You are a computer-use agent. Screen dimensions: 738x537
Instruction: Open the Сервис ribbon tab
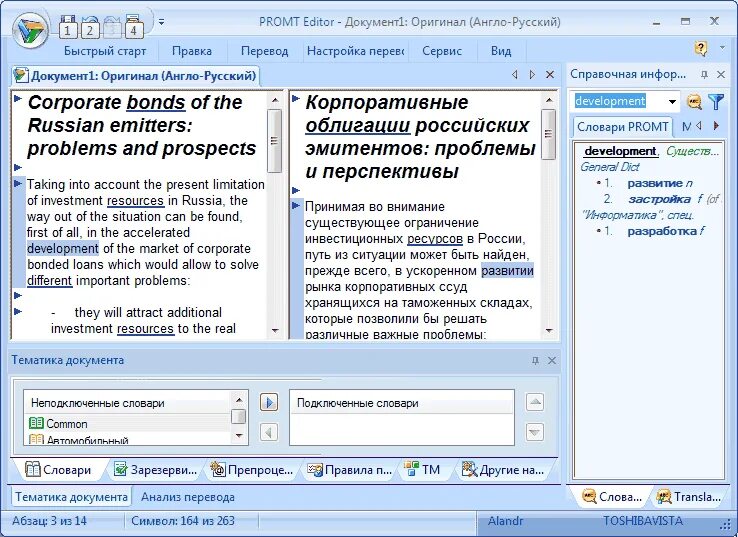click(x=442, y=51)
